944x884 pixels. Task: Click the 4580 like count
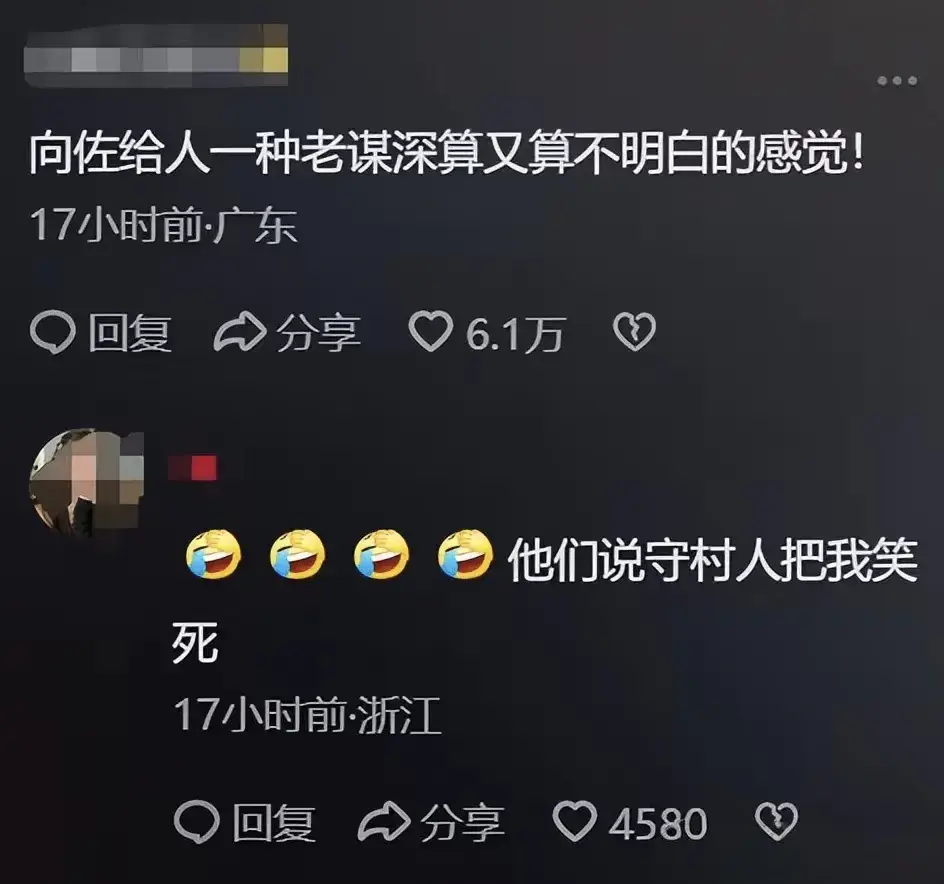(x=657, y=824)
